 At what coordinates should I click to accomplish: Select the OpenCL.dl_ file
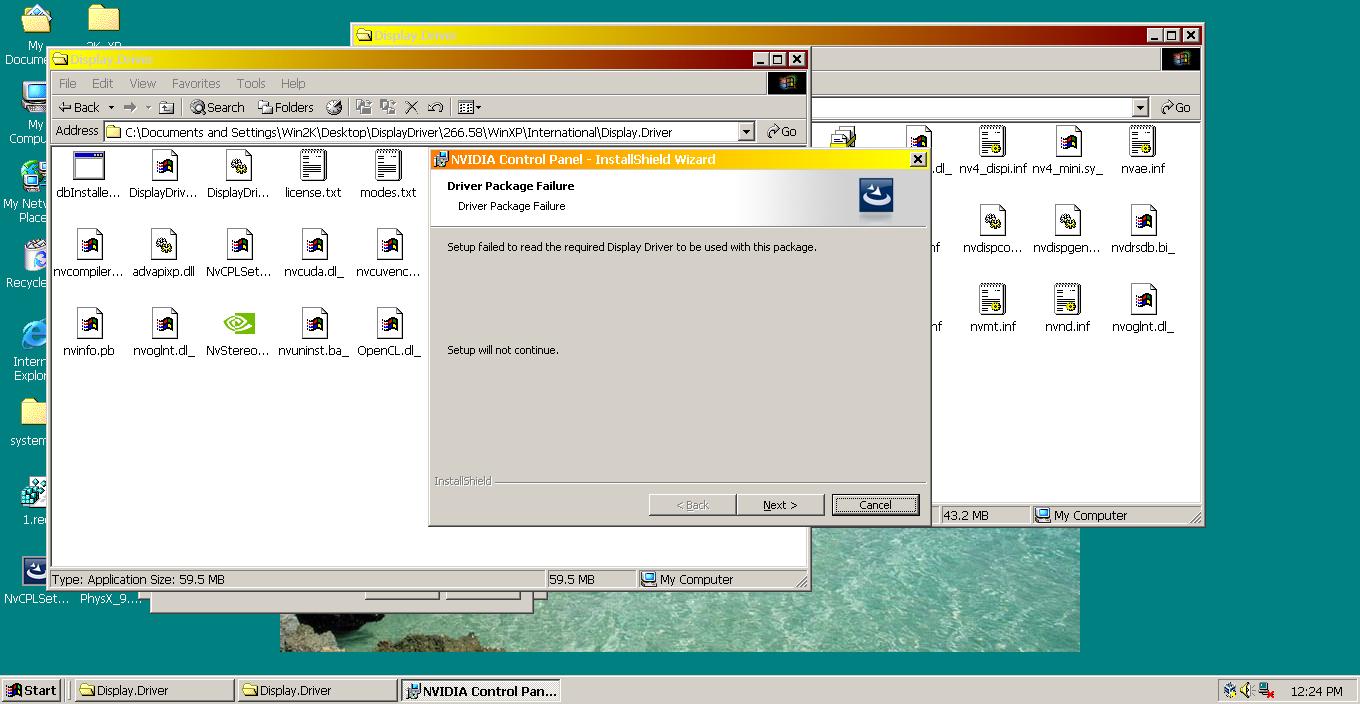pyautogui.click(x=389, y=333)
